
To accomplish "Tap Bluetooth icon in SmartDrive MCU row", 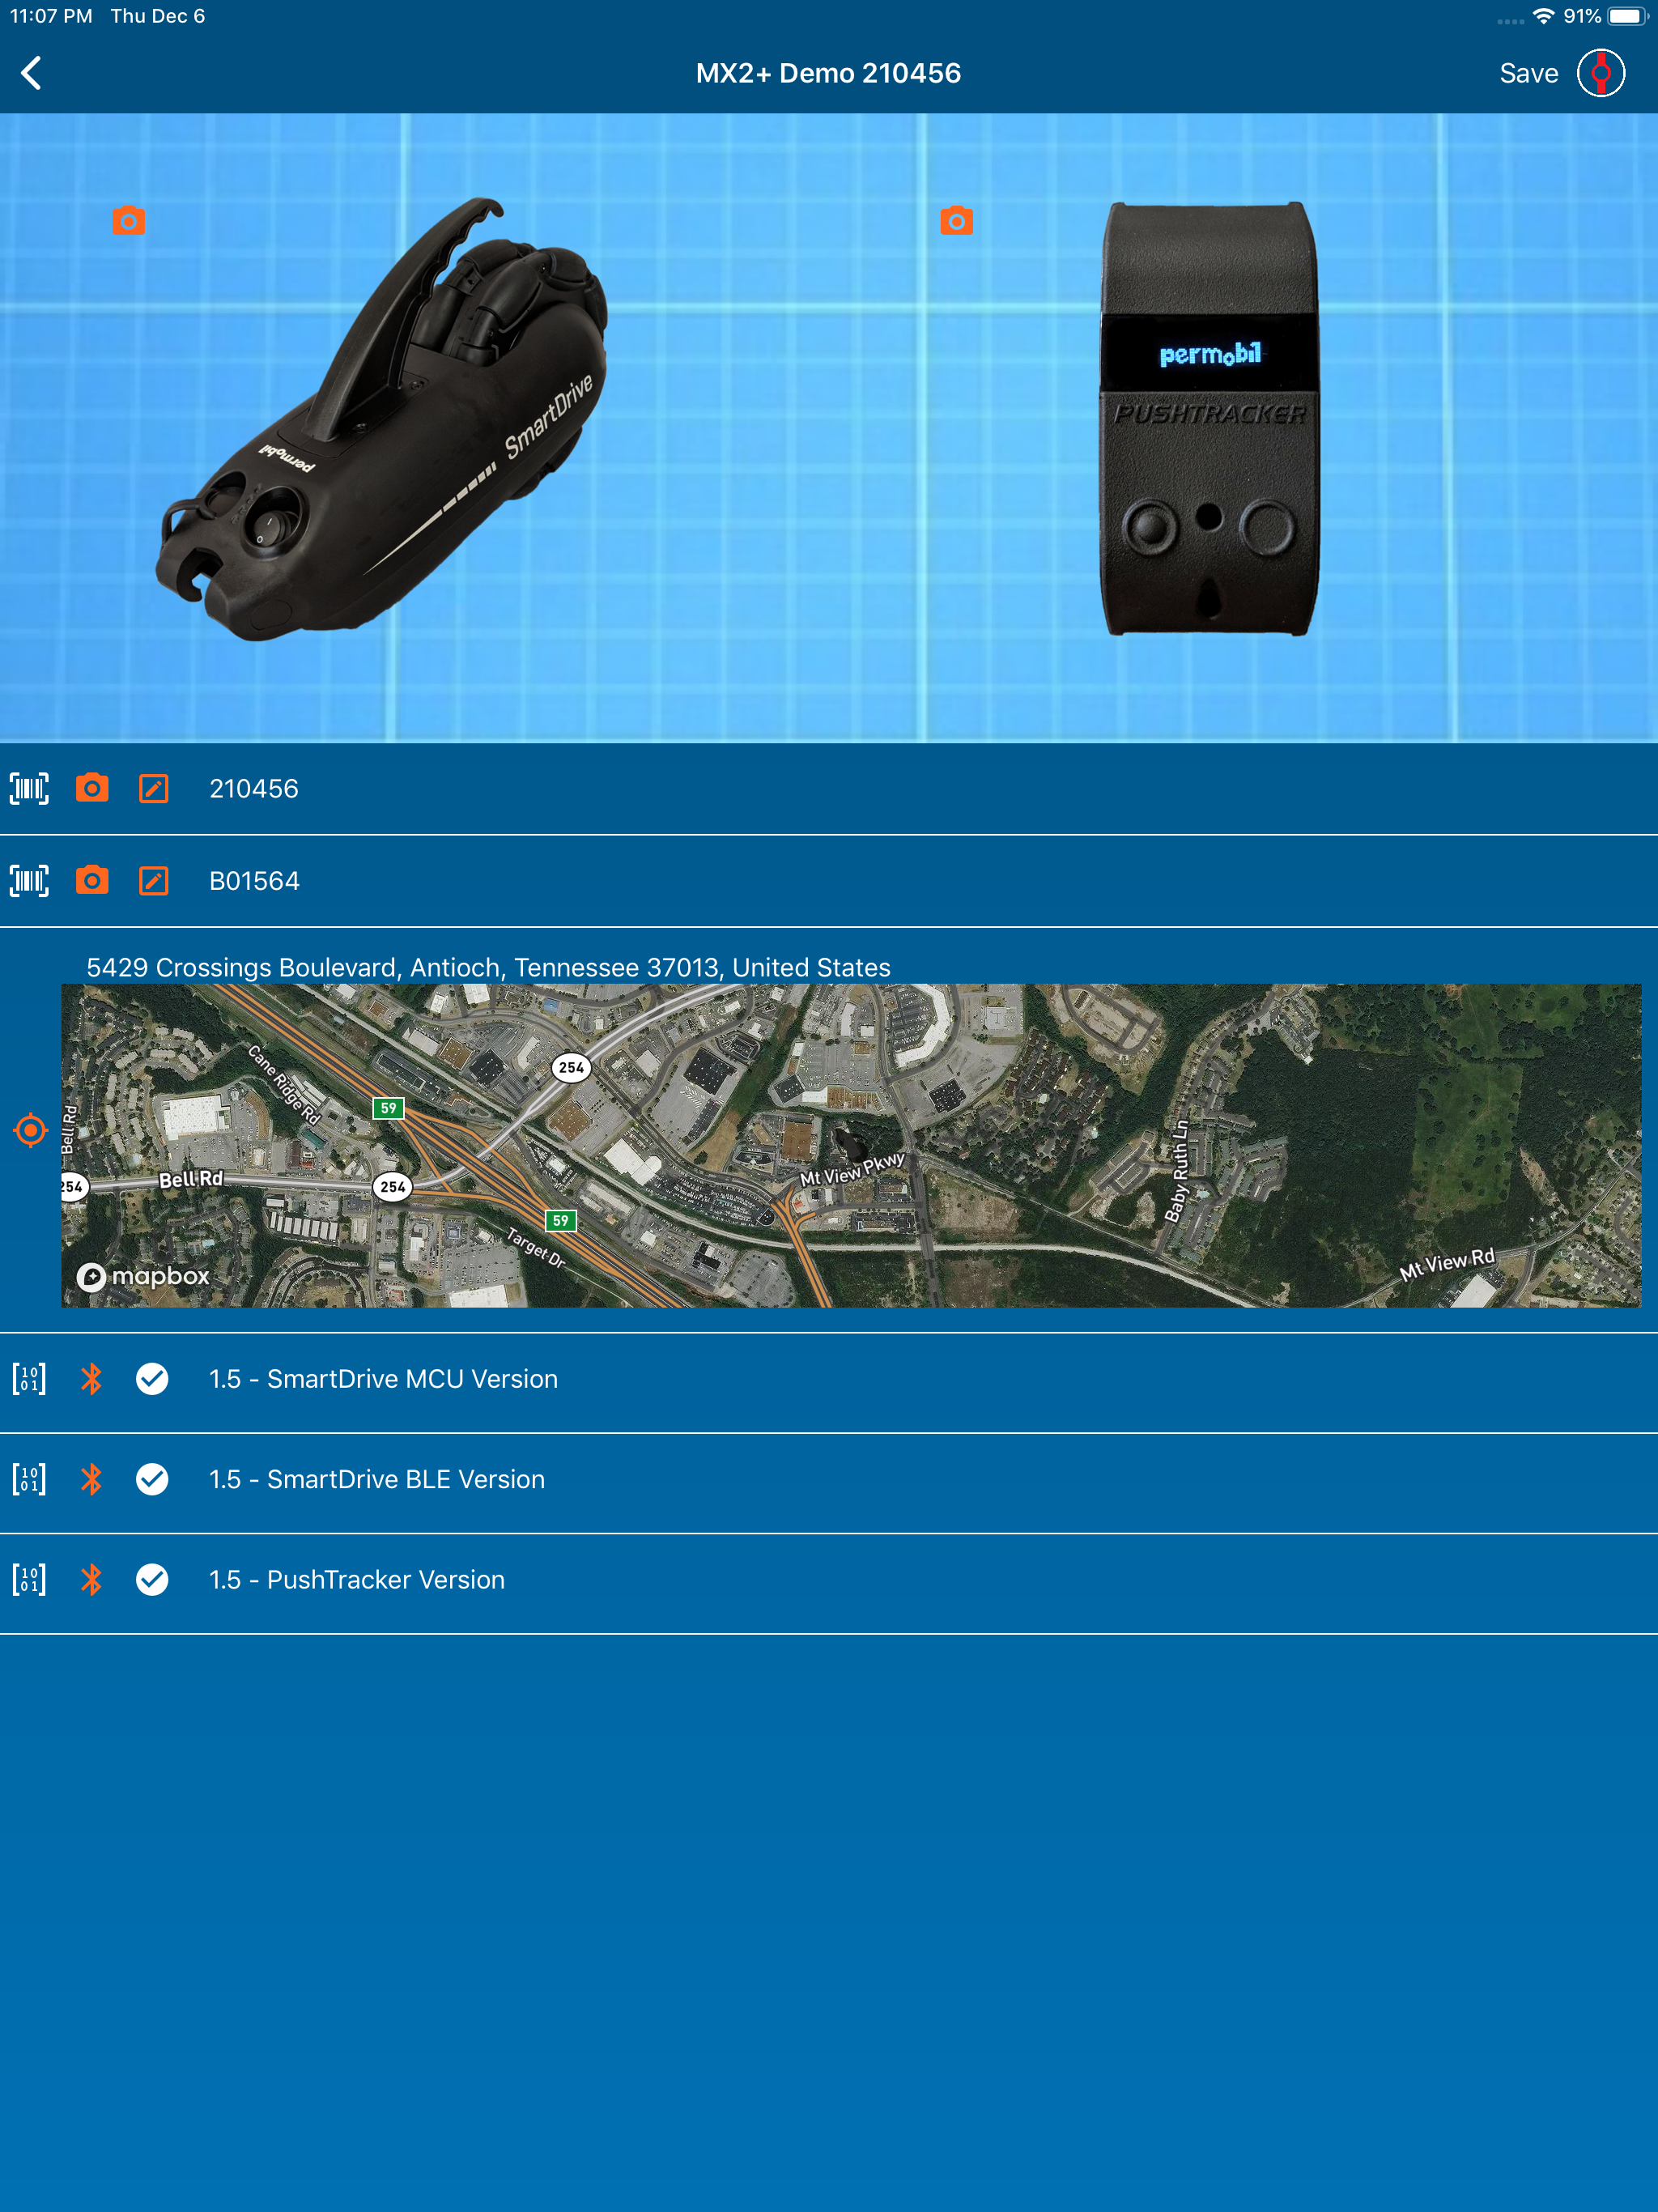I will point(91,1378).
